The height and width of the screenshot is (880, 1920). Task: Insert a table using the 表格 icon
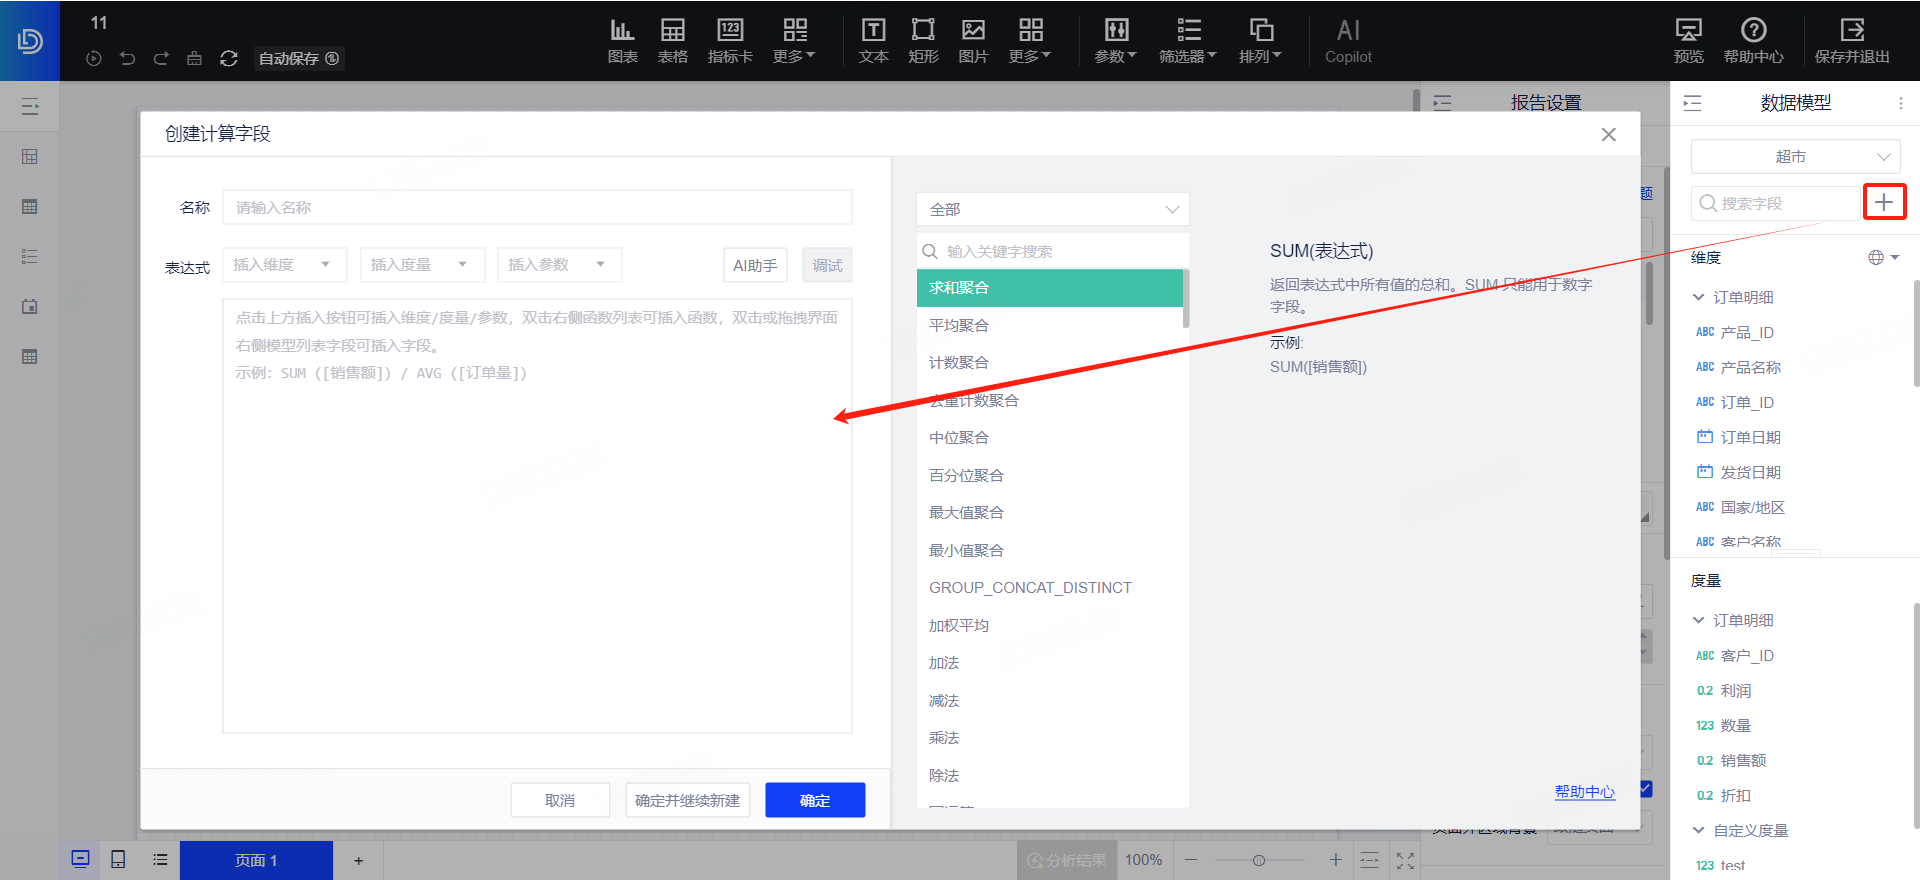tap(672, 41)
